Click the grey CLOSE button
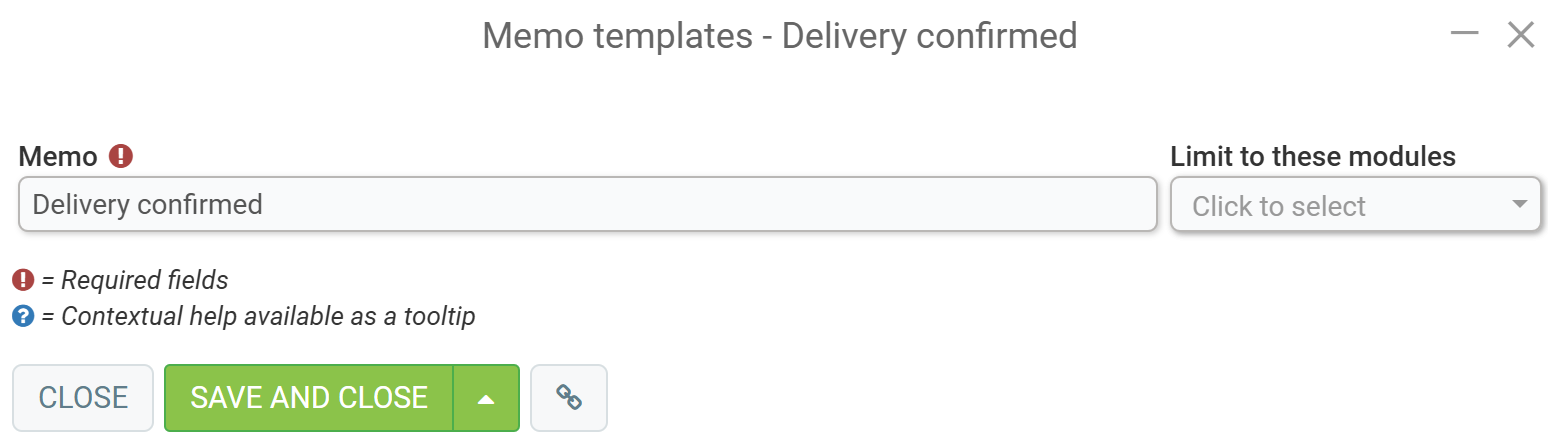1561x441 pixels. pyautogui.click(x=83, y=398)
